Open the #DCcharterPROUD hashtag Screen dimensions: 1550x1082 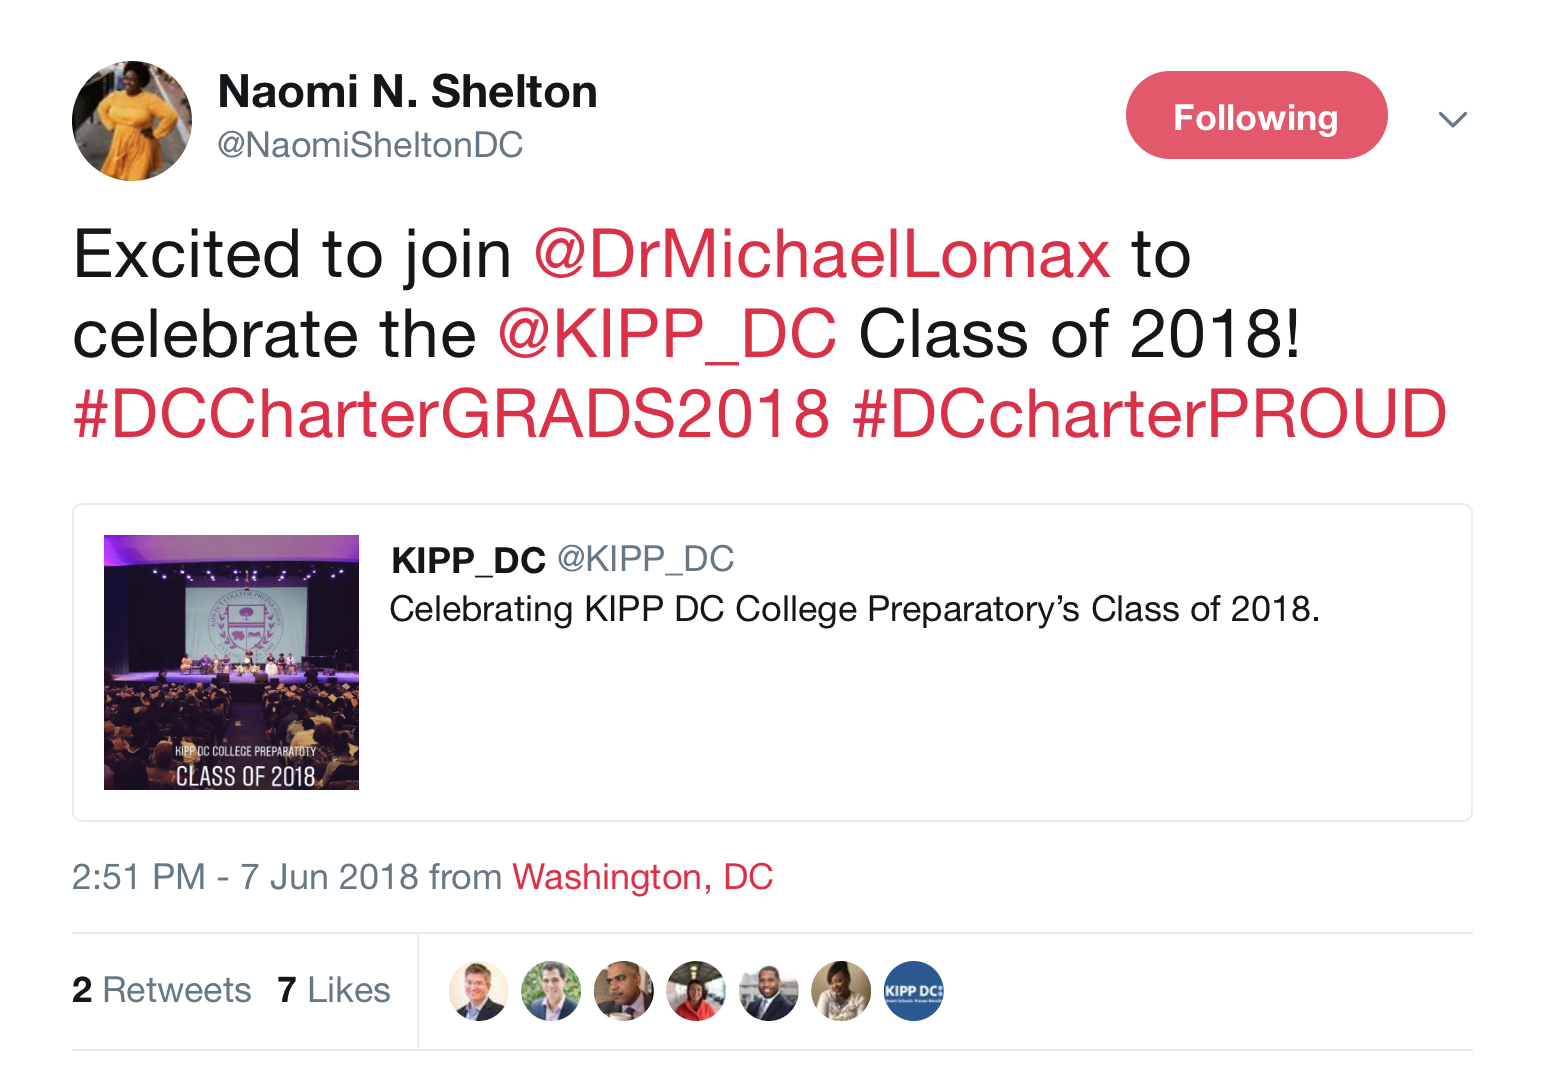pos(1149,413)
